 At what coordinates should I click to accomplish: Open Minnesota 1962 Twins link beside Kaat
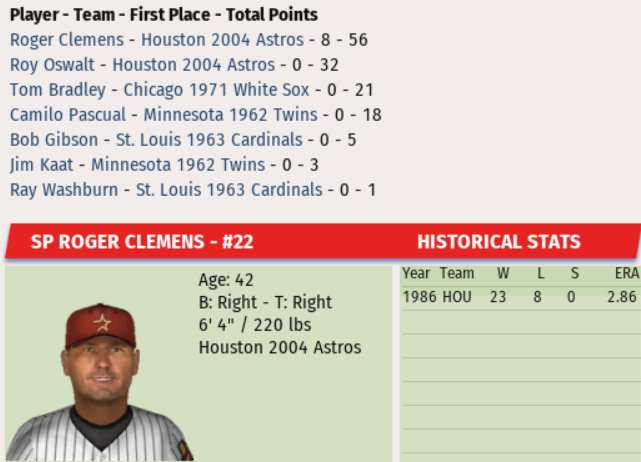point(179,165)
